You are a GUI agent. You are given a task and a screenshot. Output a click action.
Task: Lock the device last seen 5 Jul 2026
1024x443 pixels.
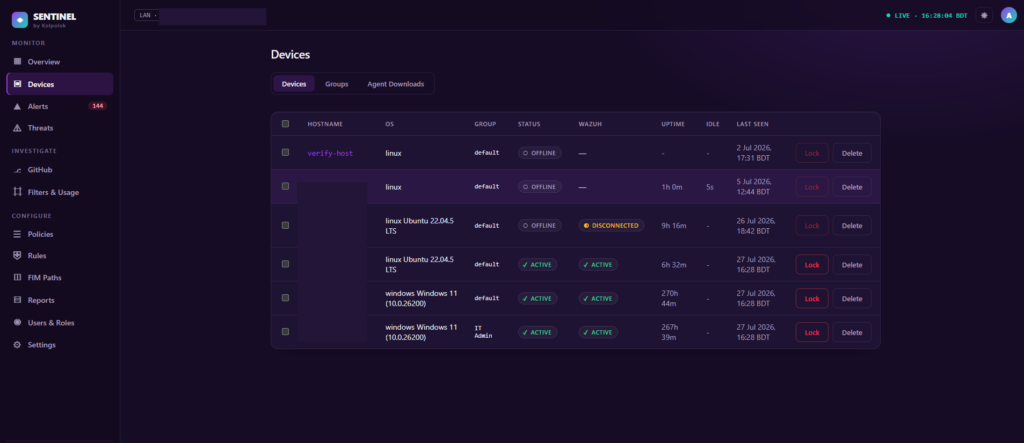click(812, 187)
